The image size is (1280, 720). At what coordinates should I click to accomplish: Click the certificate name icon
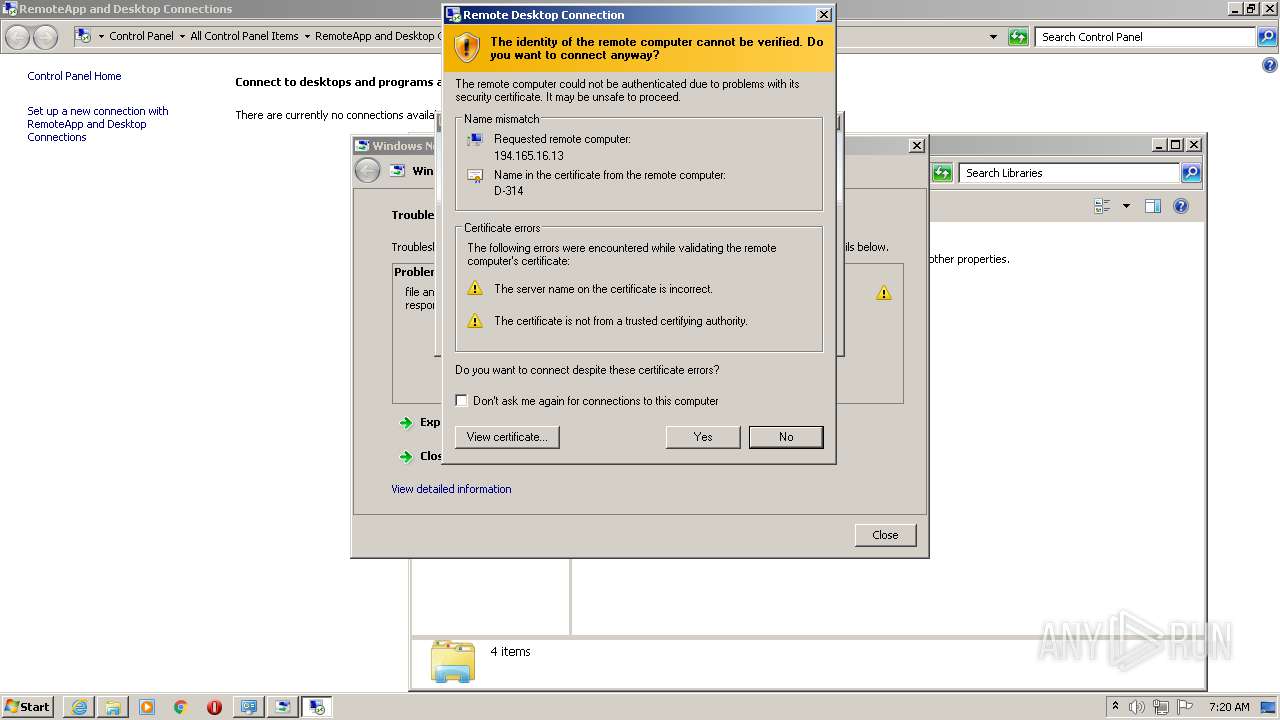(x=475, y=176)
